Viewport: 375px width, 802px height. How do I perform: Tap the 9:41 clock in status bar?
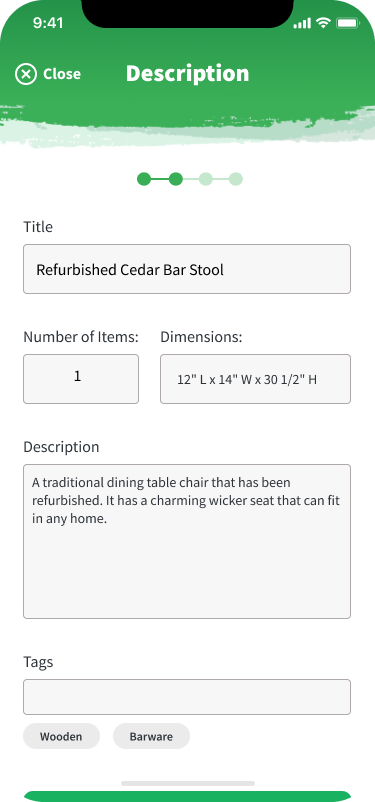point(48,23)
